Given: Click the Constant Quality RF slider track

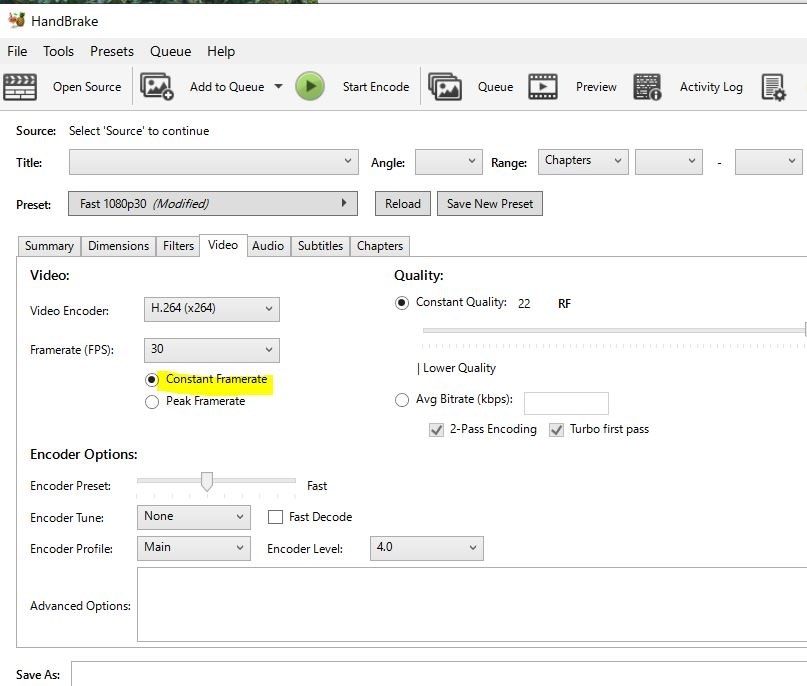Looking at the screenshot, I should pos(614,330).
